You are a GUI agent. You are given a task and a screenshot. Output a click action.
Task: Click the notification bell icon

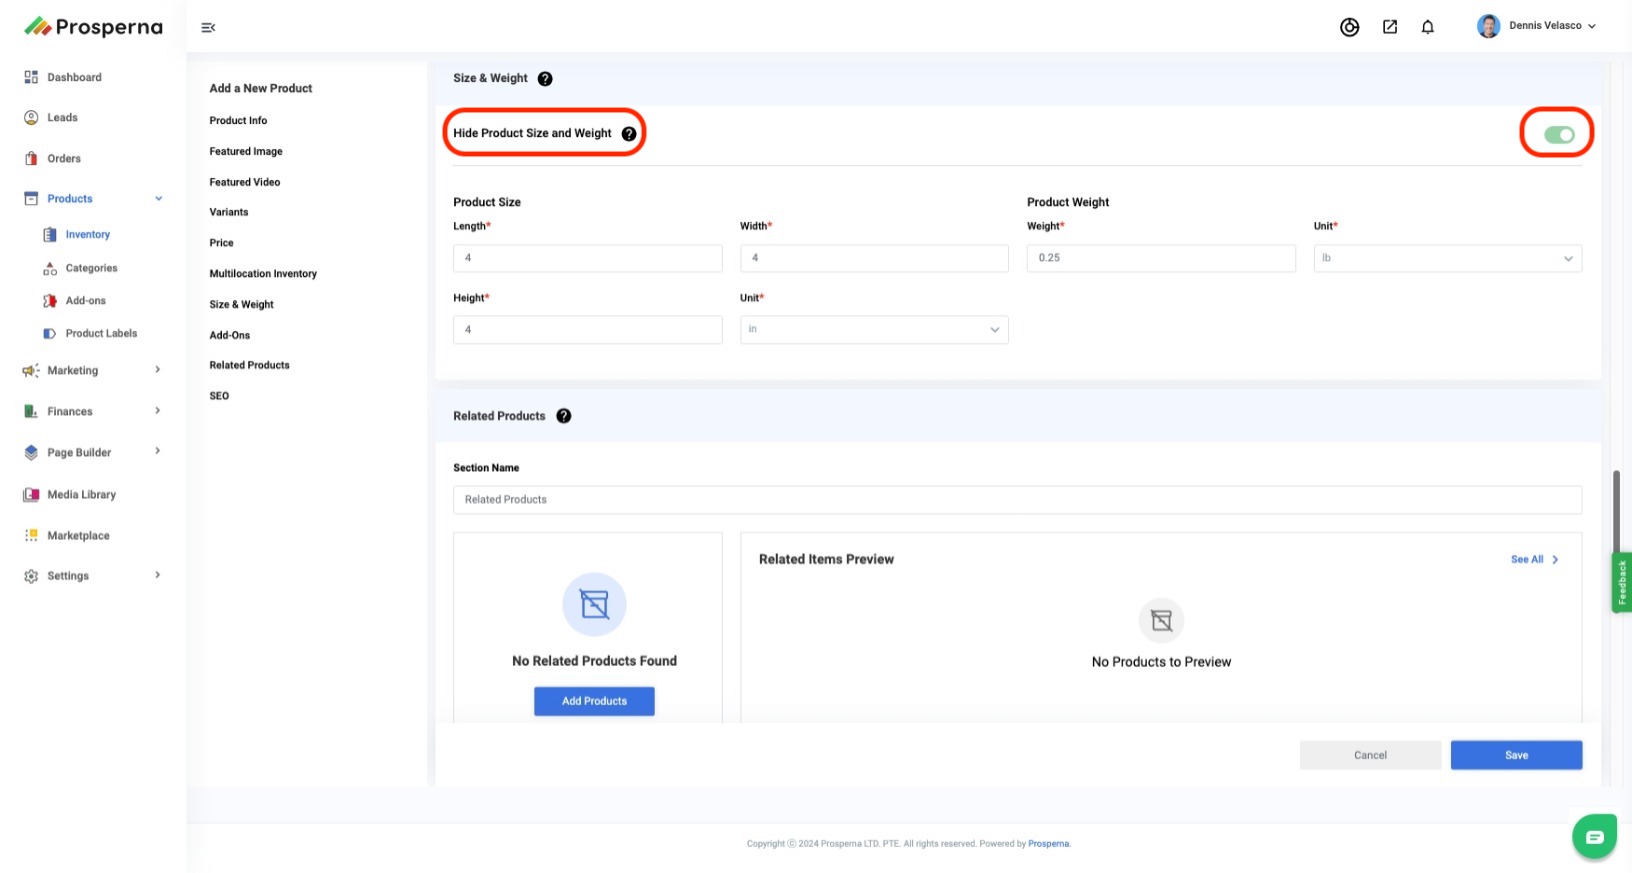[1427, 27]
